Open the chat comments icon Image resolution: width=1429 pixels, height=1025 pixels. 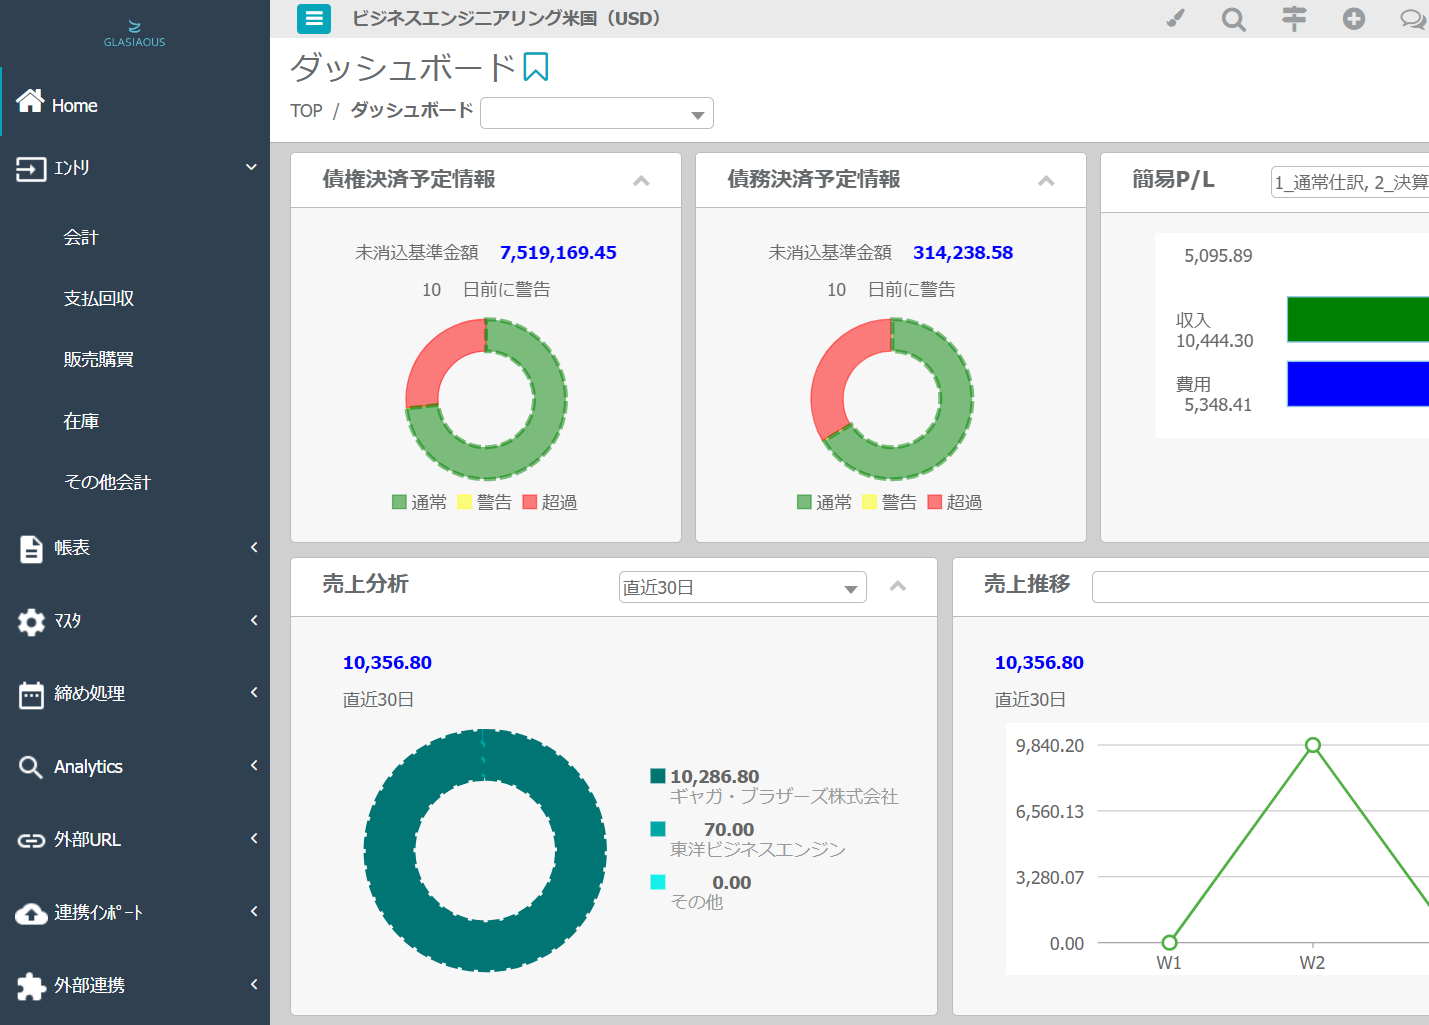tap(1412, 19)
